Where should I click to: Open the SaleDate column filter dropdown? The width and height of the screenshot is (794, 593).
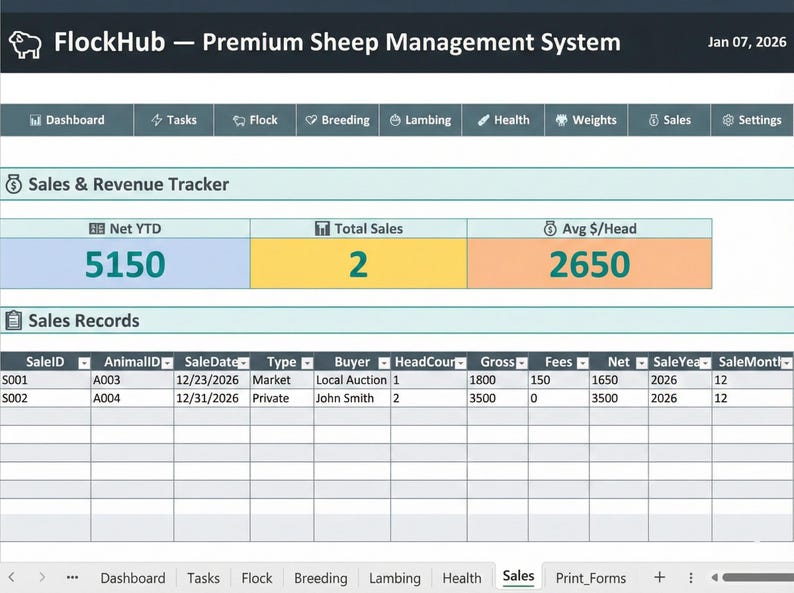tap(244, 363)
